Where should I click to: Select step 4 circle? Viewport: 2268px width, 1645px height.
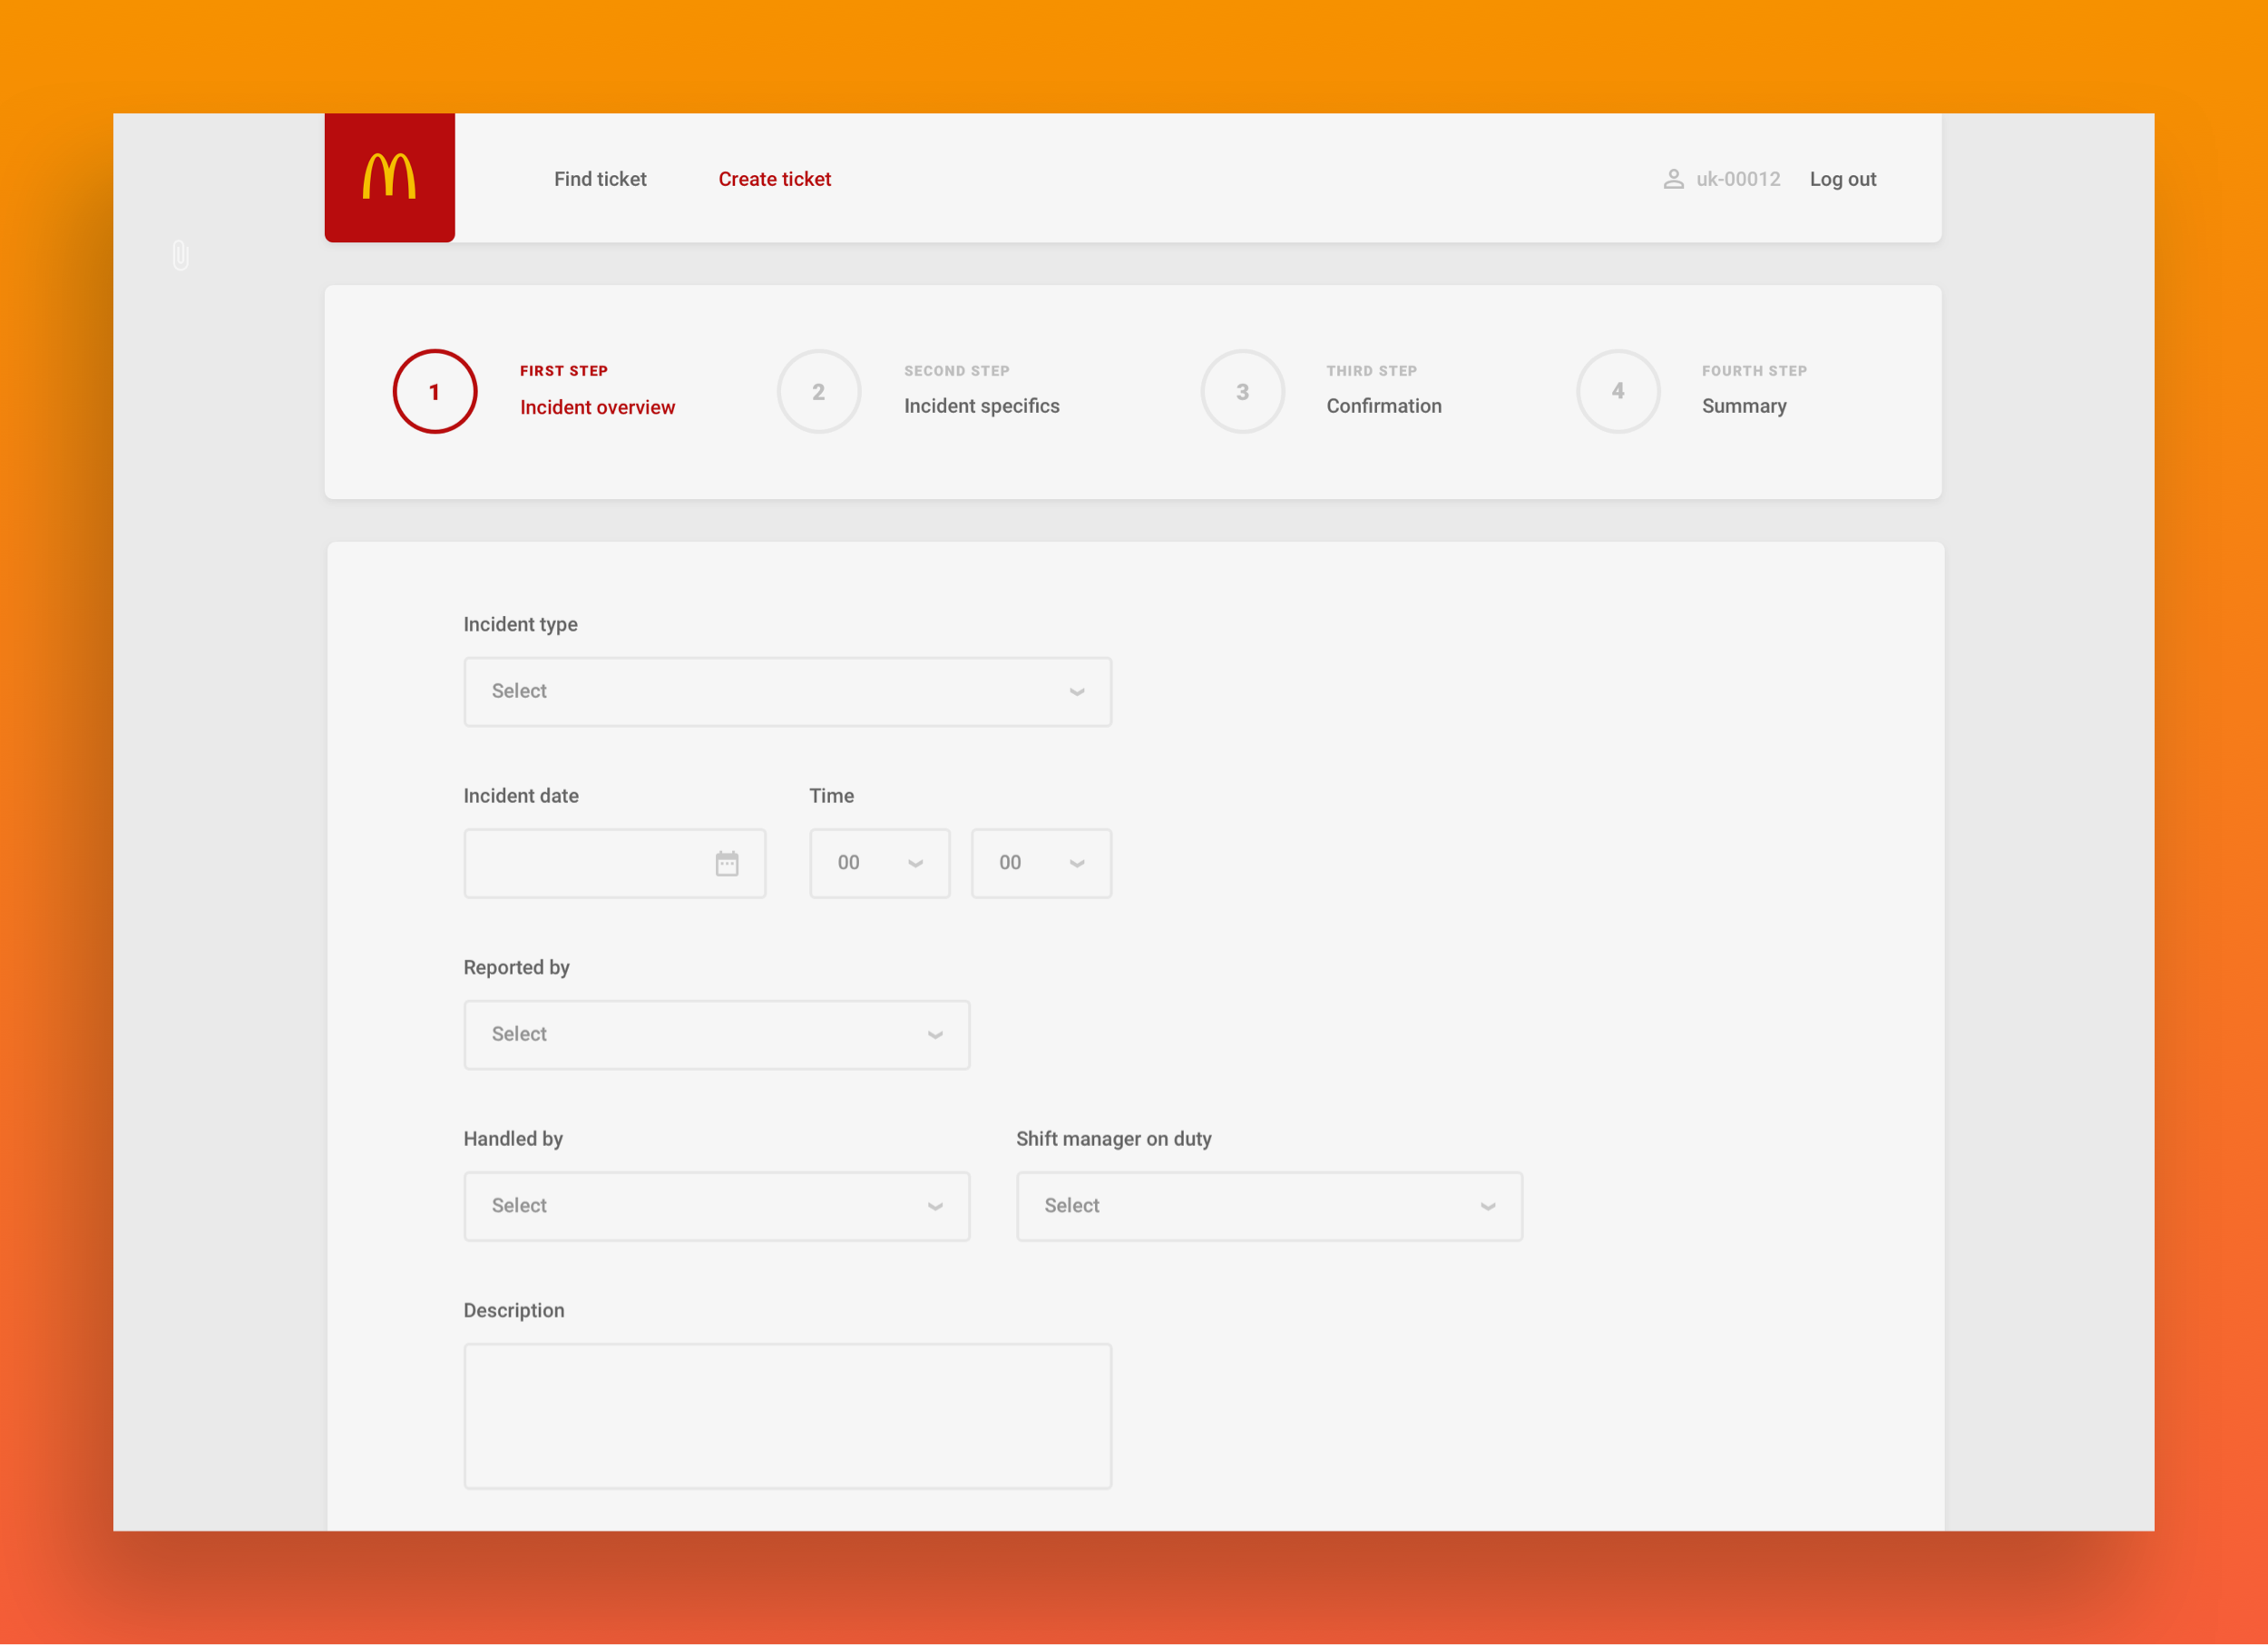coord(1618,391)
